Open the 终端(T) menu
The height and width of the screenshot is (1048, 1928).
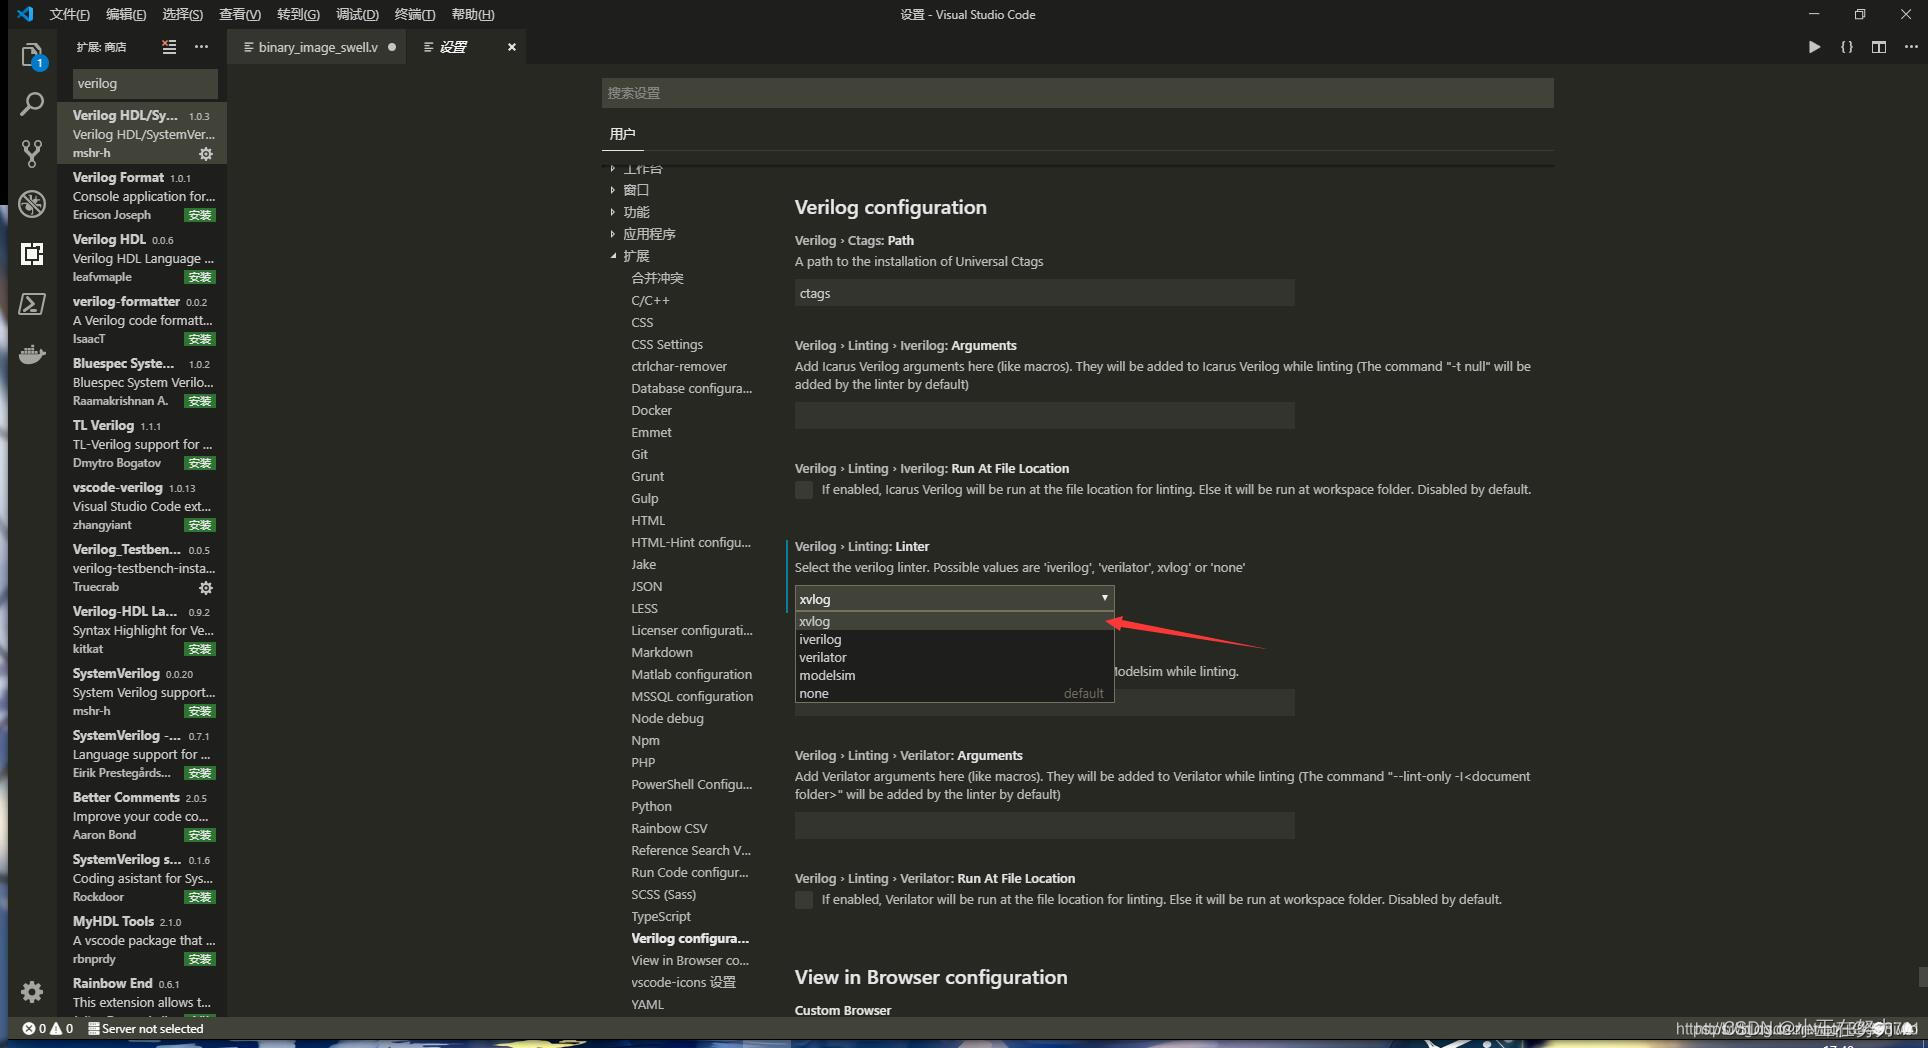(x=415, y=14)
